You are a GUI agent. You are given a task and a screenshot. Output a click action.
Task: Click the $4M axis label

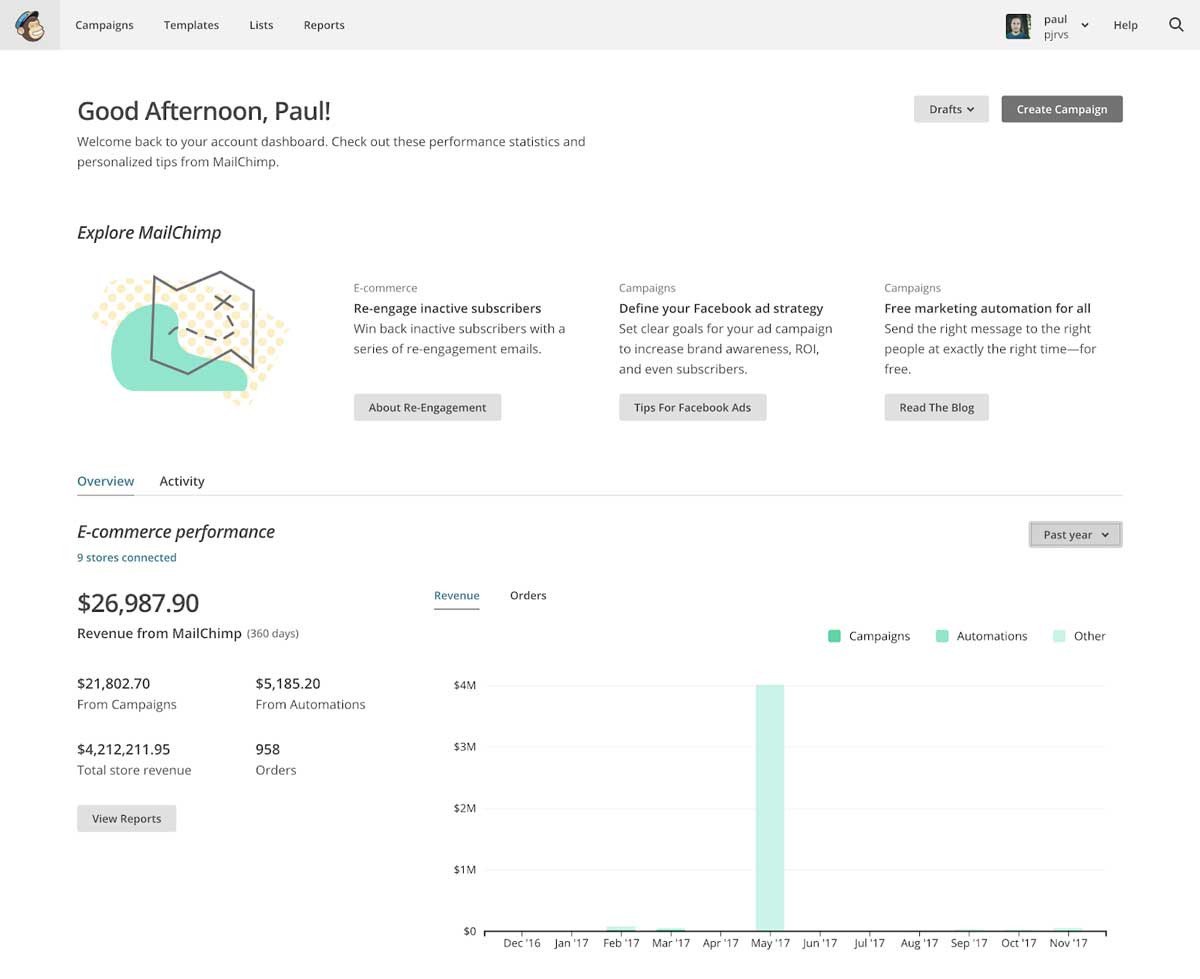[x=465, y=686]
